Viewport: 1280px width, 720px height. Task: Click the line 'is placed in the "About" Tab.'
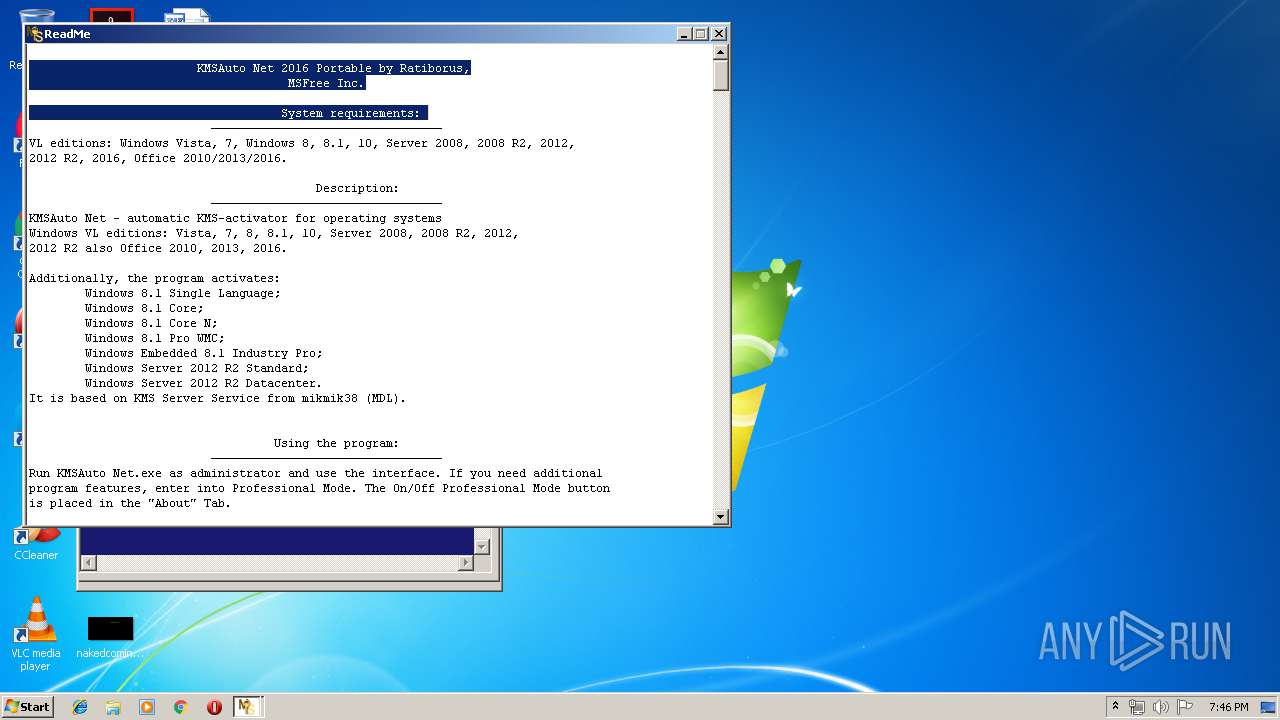coord(130,503)
